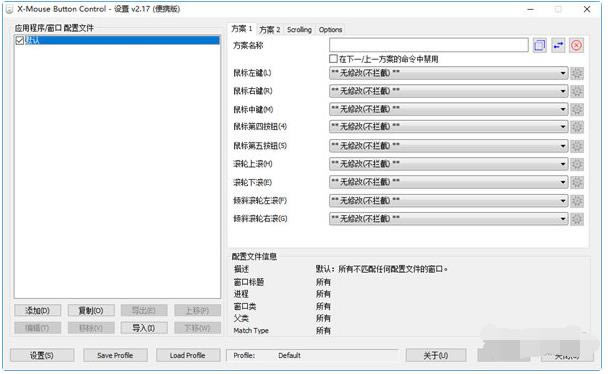The height and width of the screenshot is (374, 608).
Task: Switch to the 方案 1 tab
Action: click(x=242, y=29)
